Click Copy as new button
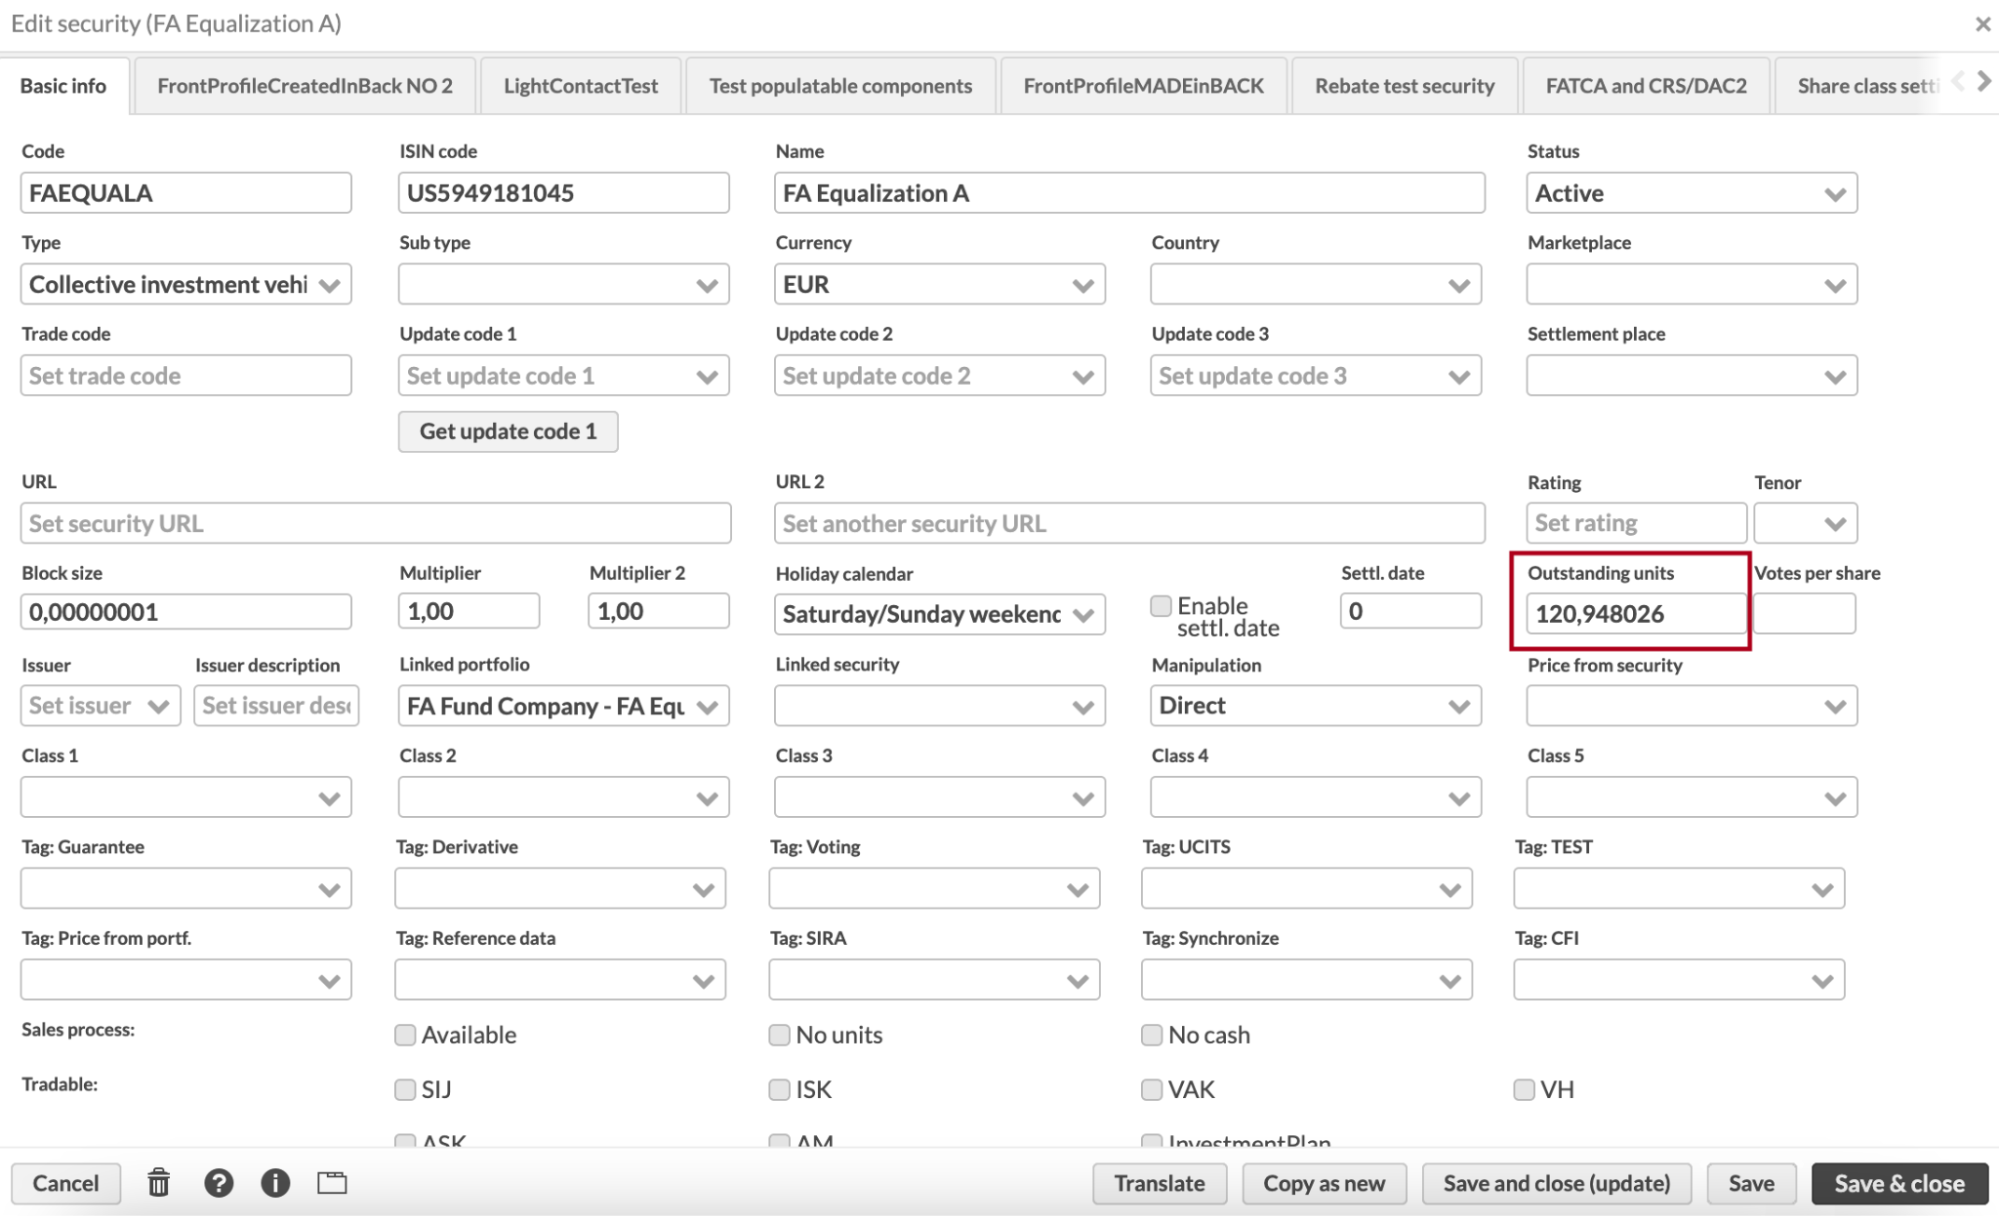 [1324, 1183]
